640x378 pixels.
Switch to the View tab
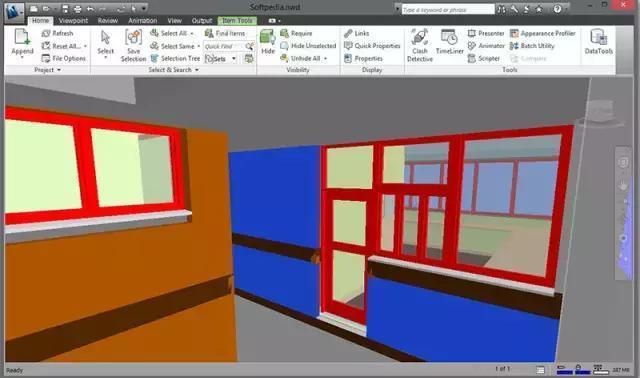174,20
